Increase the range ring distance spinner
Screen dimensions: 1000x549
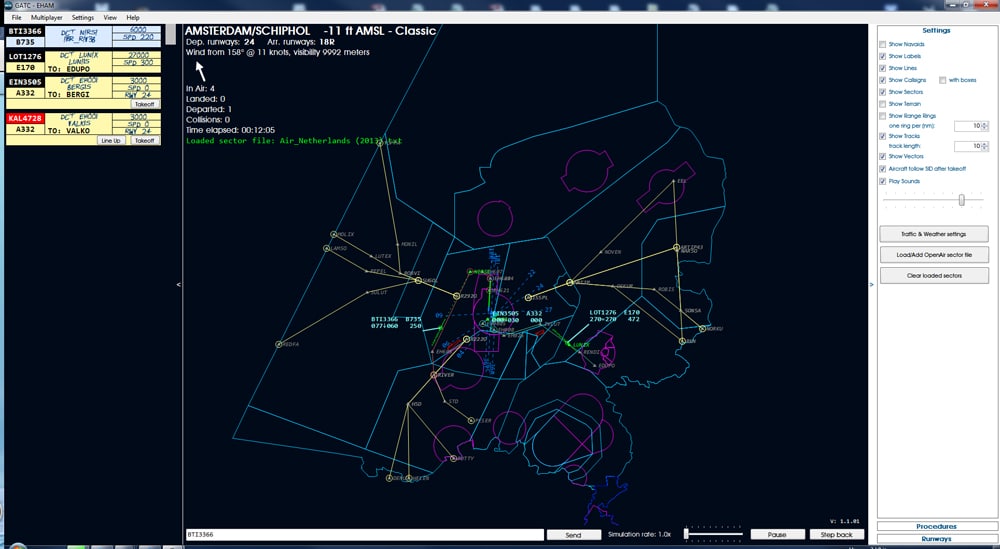click(x=986, y=123)
